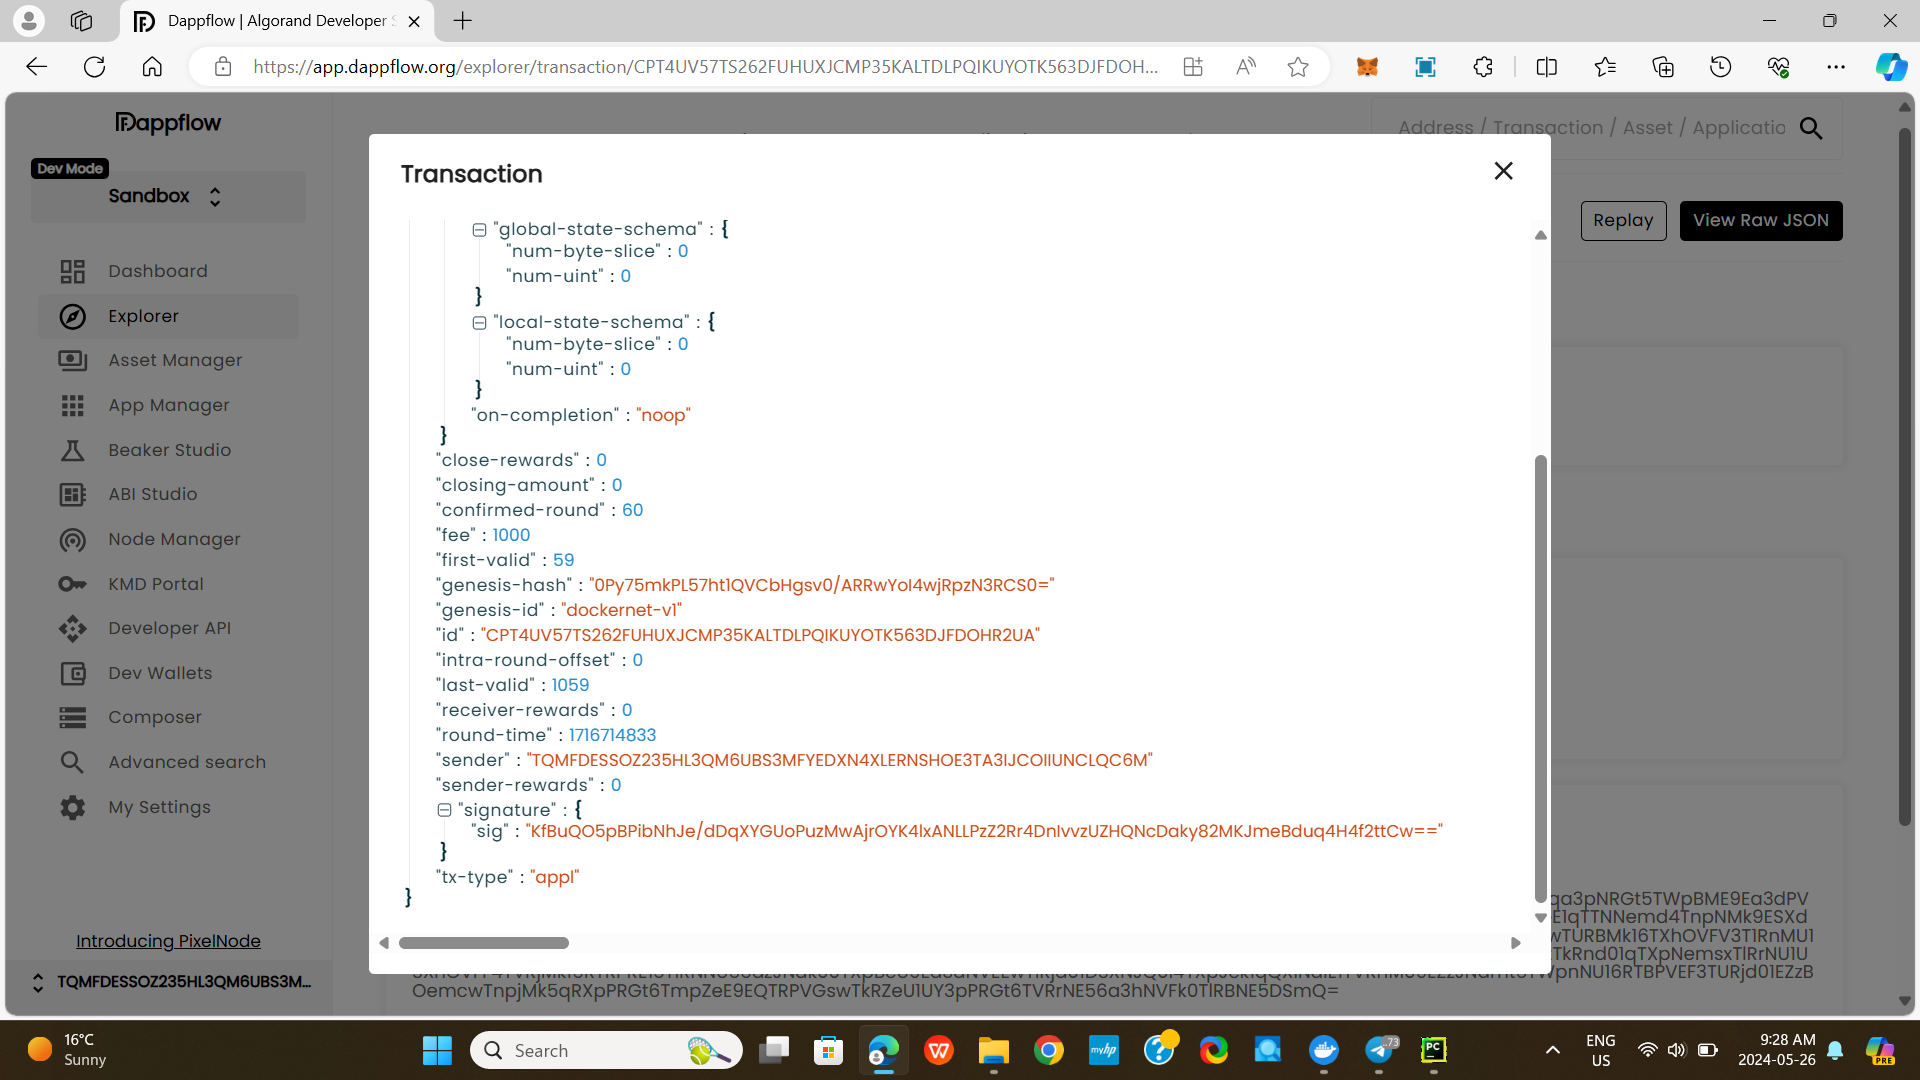
Task: Click the KMD Portal key icon
Action: click(x=72, y=584)
